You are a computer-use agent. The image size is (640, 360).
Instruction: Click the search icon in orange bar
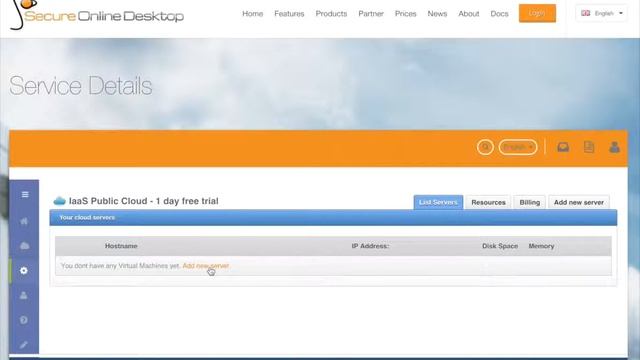[485, 147]
